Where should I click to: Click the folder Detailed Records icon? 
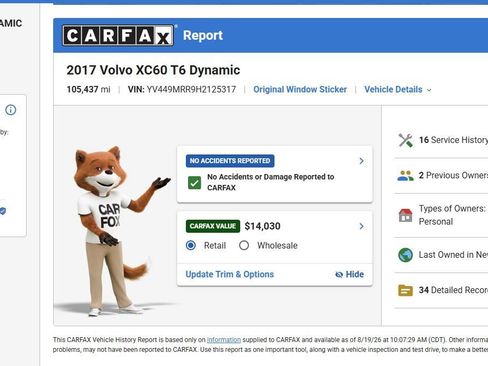[405, 290]
